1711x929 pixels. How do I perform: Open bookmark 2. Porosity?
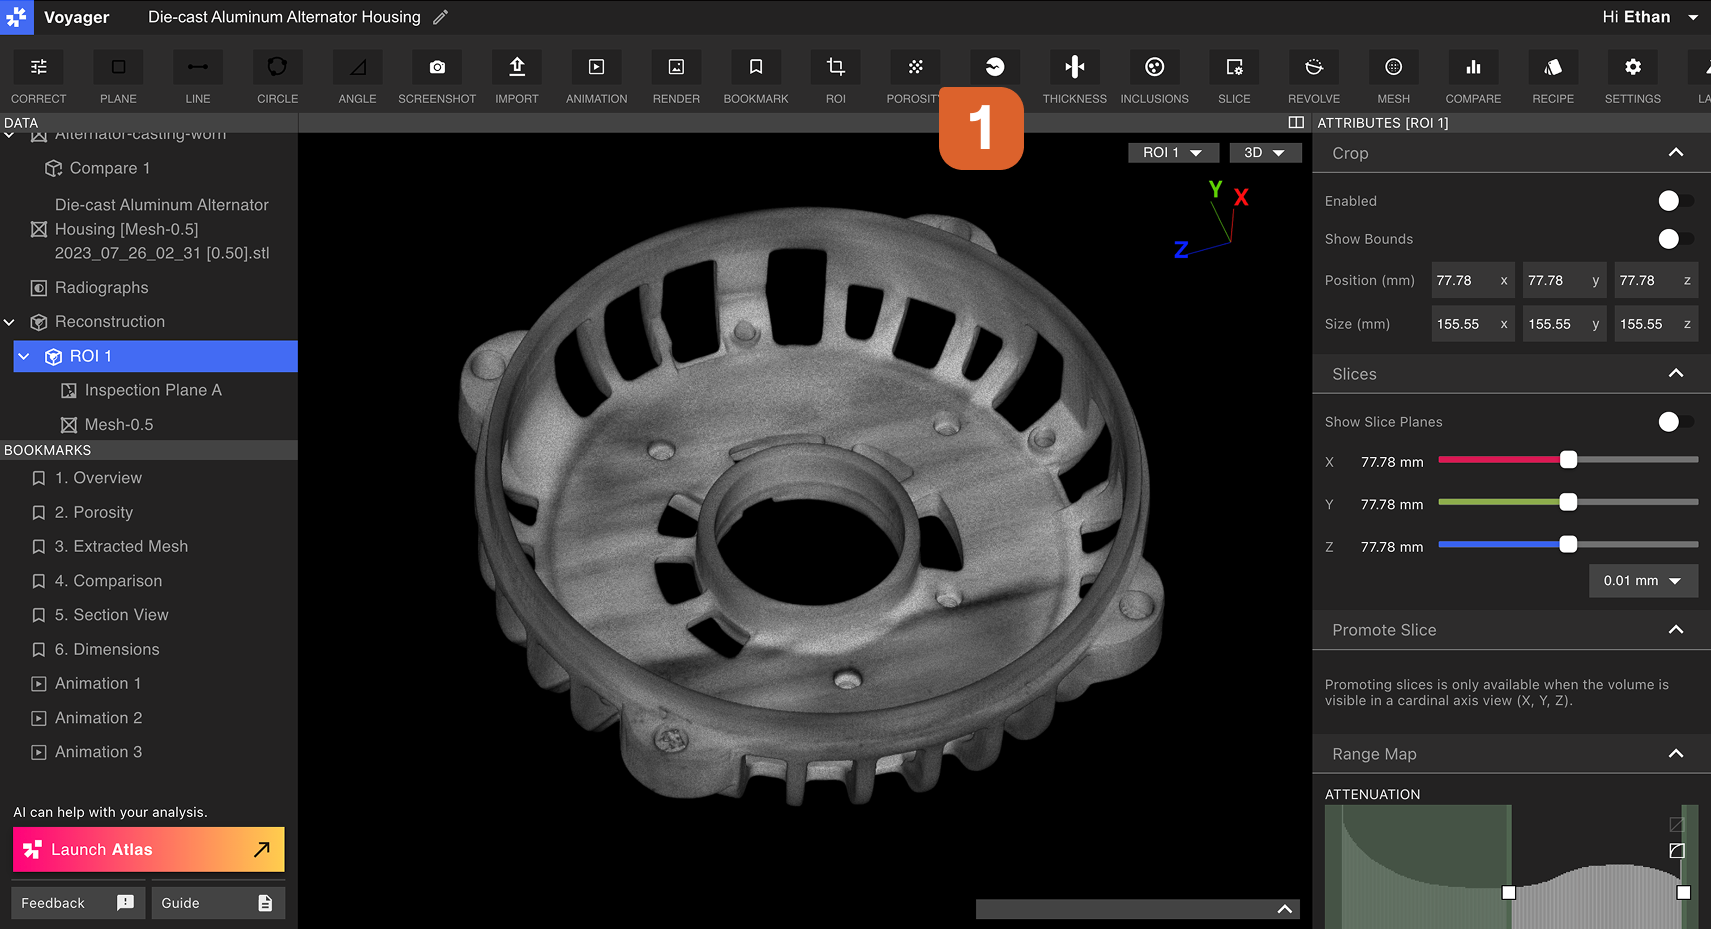94,512
